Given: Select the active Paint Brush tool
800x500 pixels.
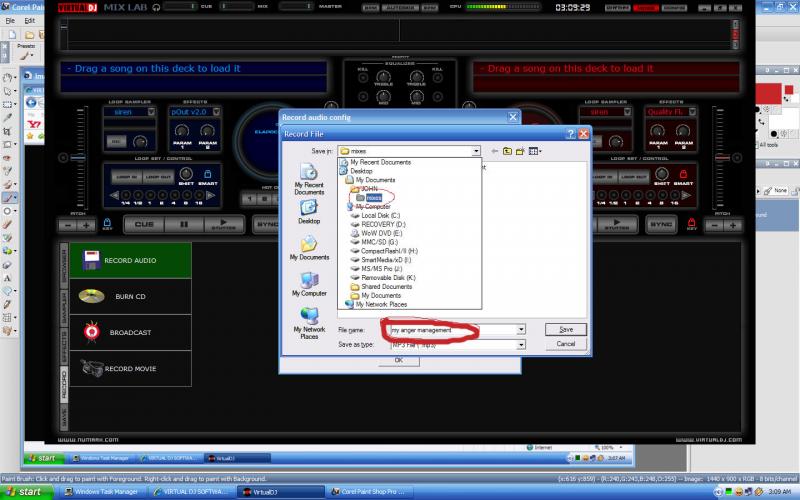Looking at the screenshot, I should tap(9, 197).
